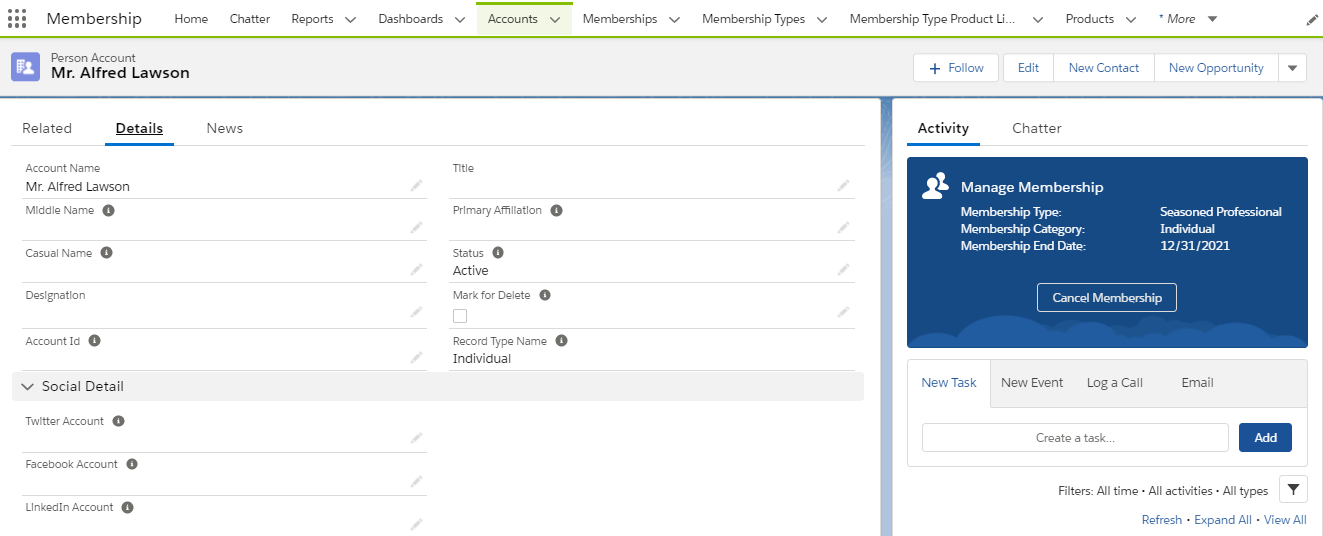Screen dimensions: 1323x536
Task: Click the Create a task input field
Action: [x=1074, y=438]
